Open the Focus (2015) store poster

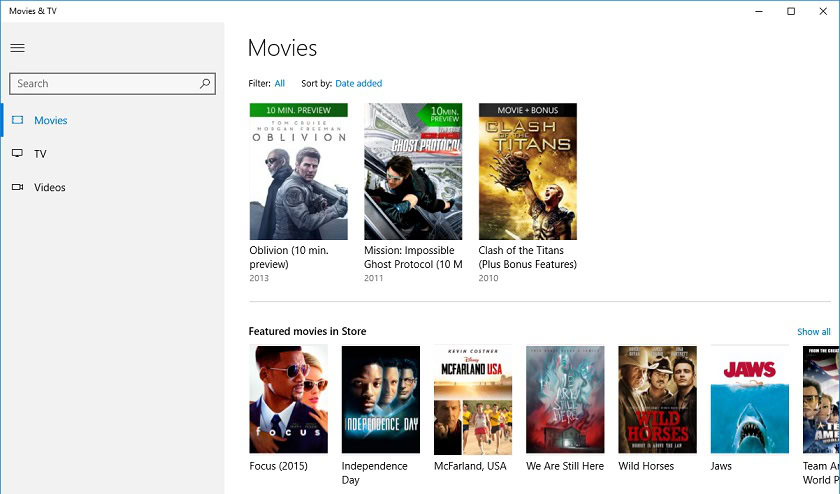click(288, 399)
